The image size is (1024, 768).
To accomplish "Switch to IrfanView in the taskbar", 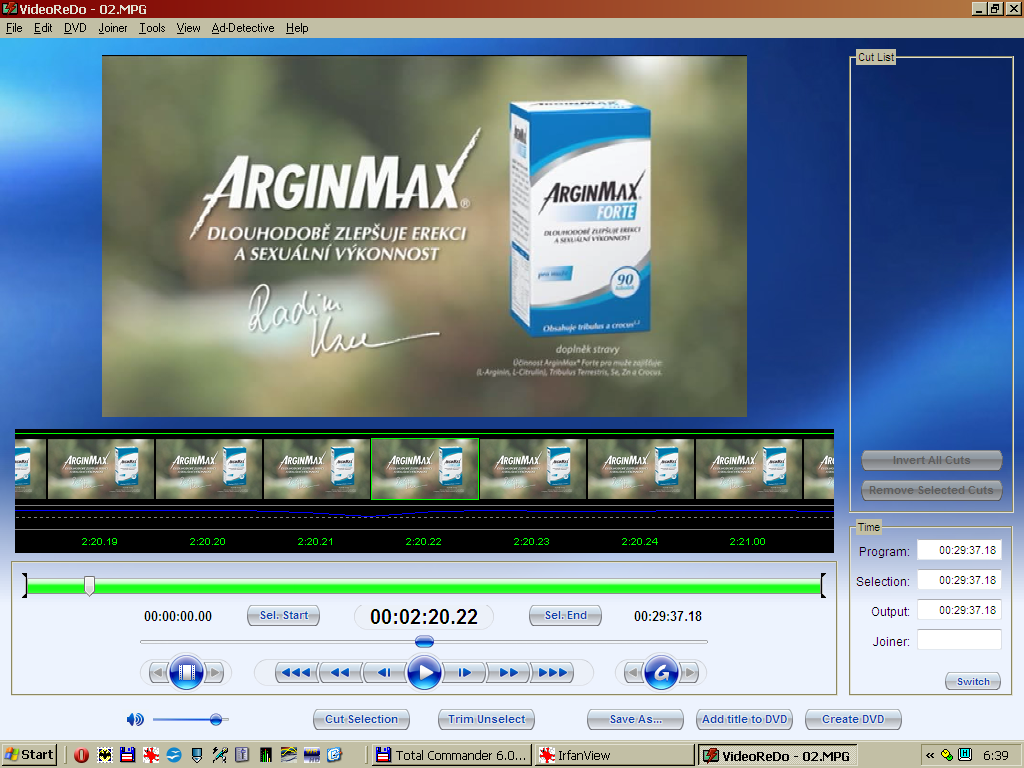I will pyautogui.click(x=614, y=755).
